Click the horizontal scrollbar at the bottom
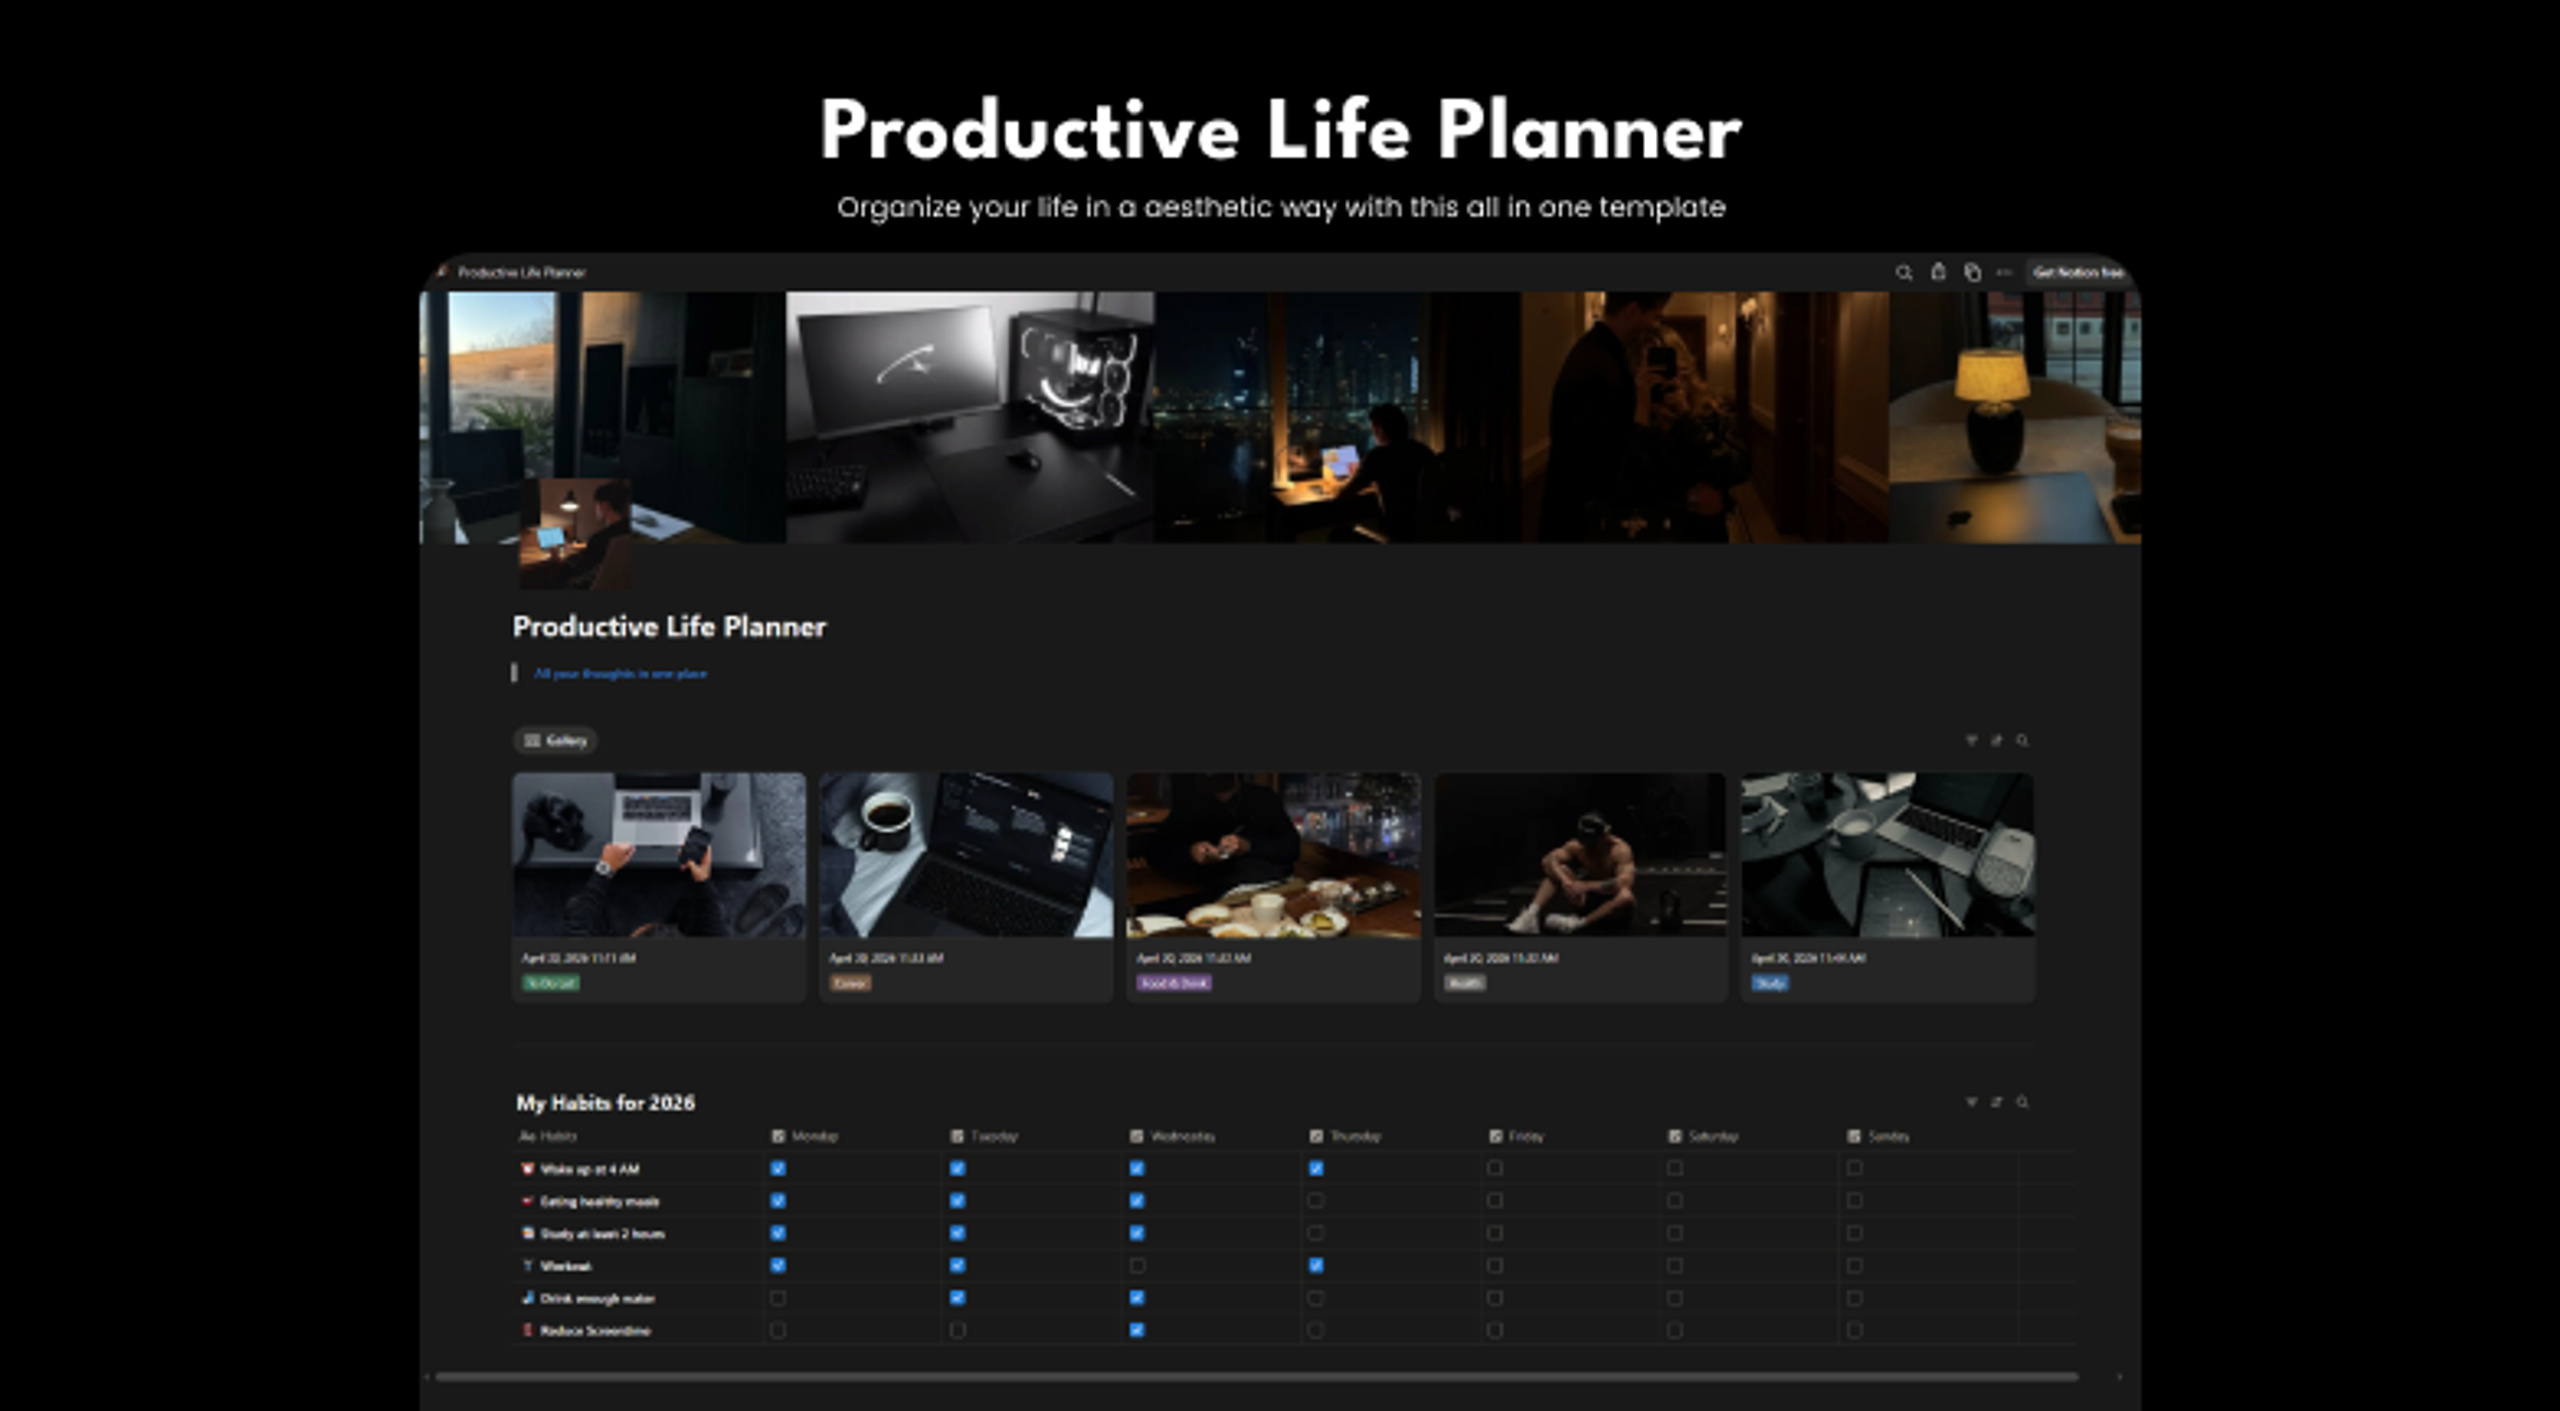Screen dimensions: 2560x1411 click(1256, 1377)
